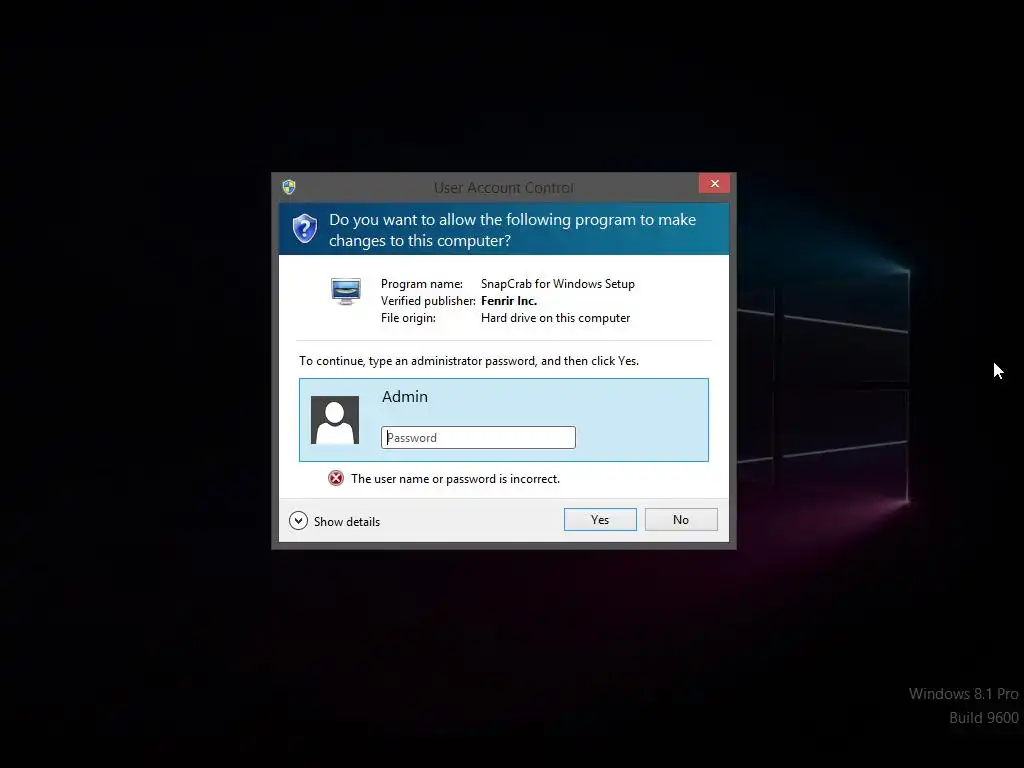This screenshot has width=1024, height=768.
Task: Click the SnapCrab setup monitor icon
Action: tap(345, 291)
